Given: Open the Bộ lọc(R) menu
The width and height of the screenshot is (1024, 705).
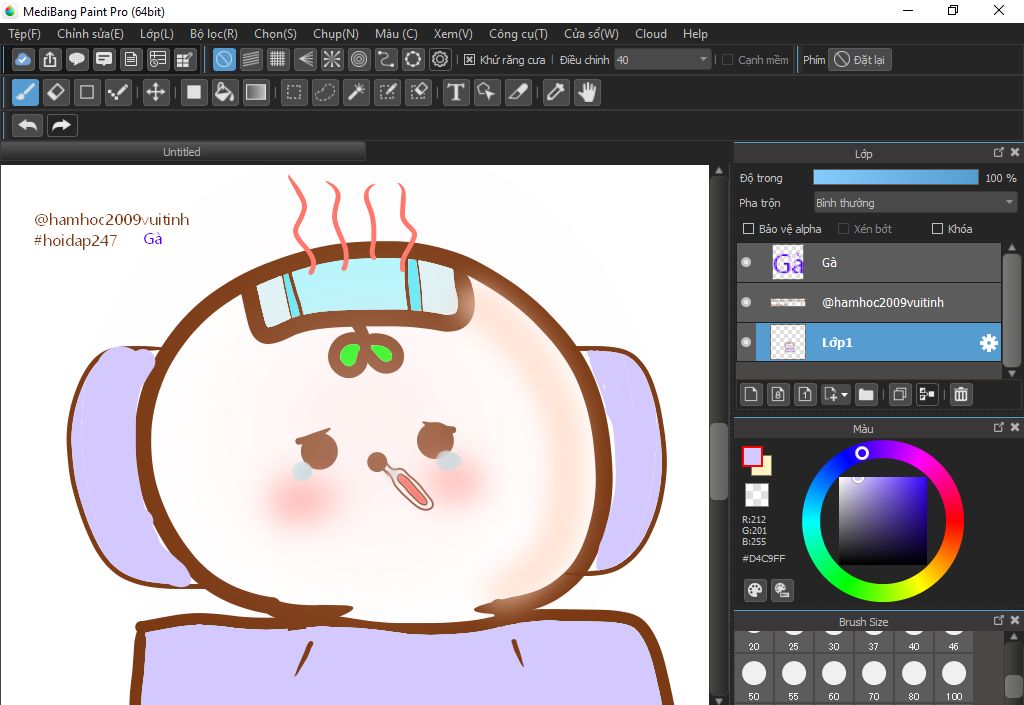Looking at the screenshot, I should pyautogui.click(x=214, y=34).
